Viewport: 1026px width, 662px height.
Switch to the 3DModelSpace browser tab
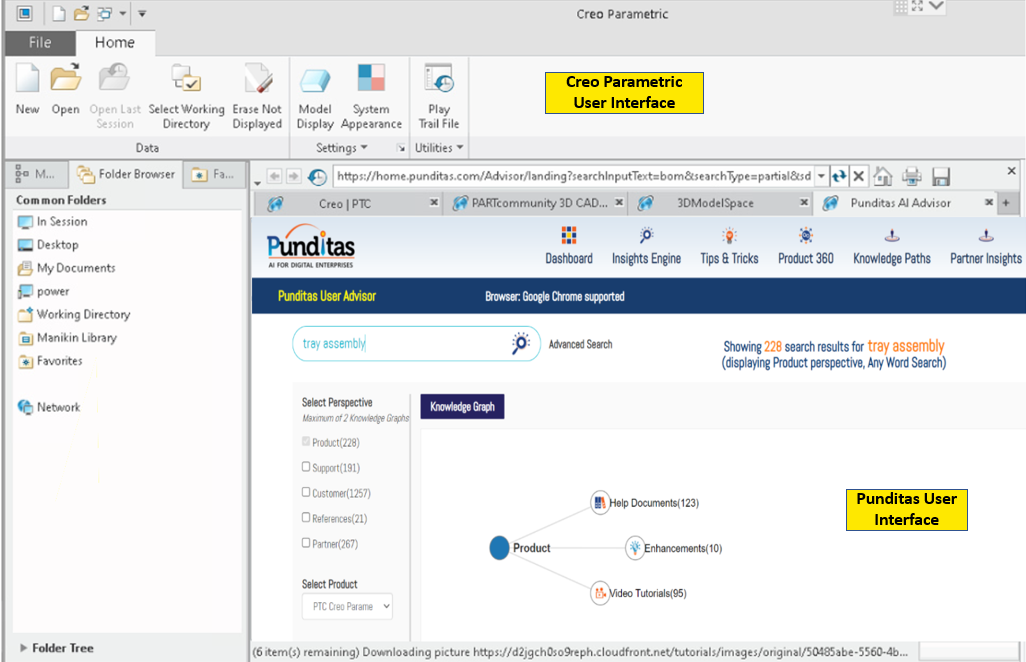[x=715, y=203]
